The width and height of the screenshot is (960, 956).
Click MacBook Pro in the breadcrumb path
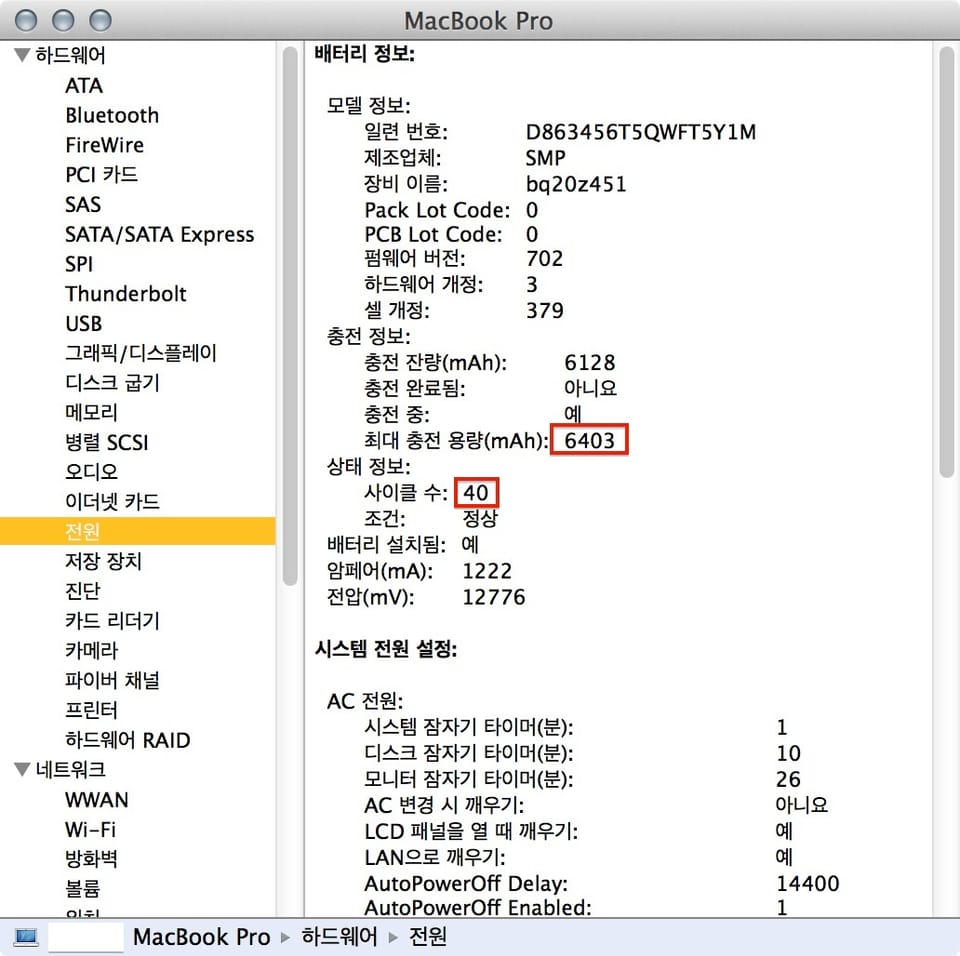(201, 938)
